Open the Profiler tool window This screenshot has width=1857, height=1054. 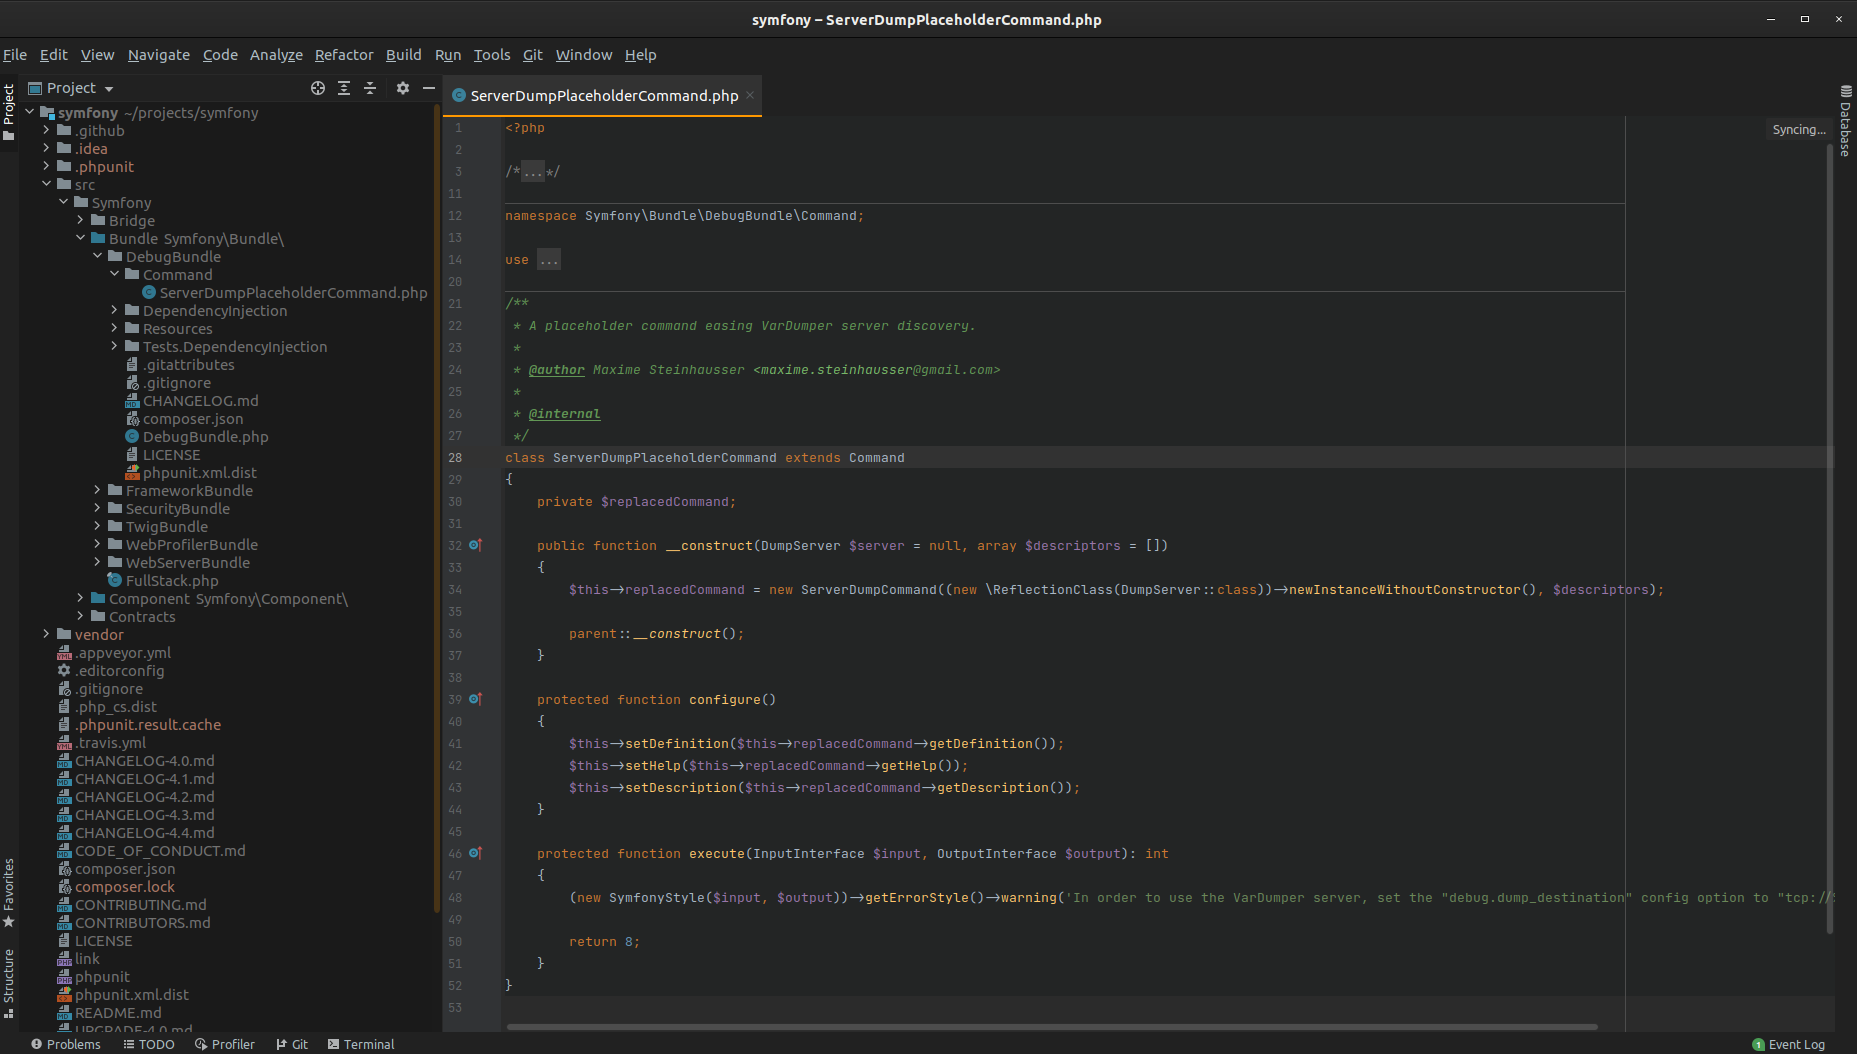[x=225, y=1044]
